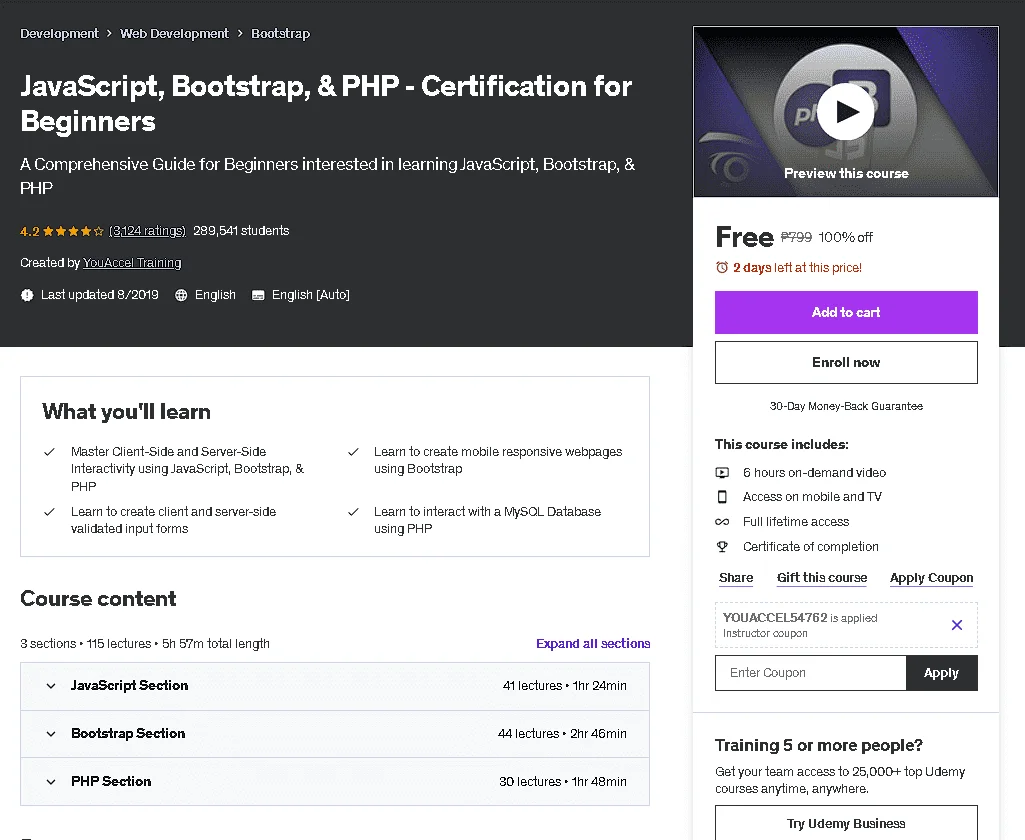1025x840 pixels.
Task: Click the JavaScript Section title
Action: coord(129,686)
